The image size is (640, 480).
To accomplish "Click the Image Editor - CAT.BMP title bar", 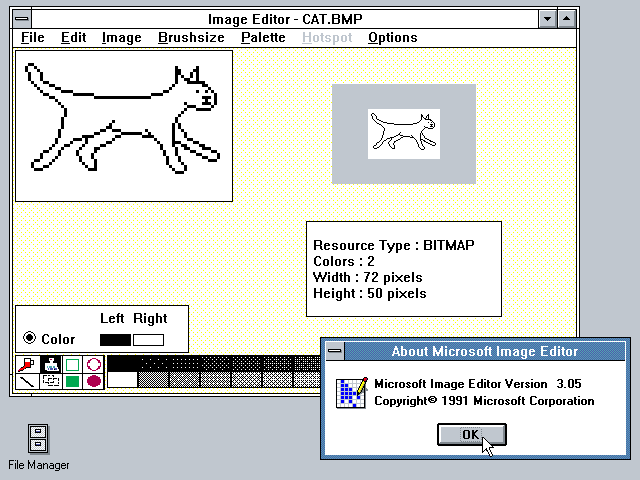I will (x=285, y=19).
